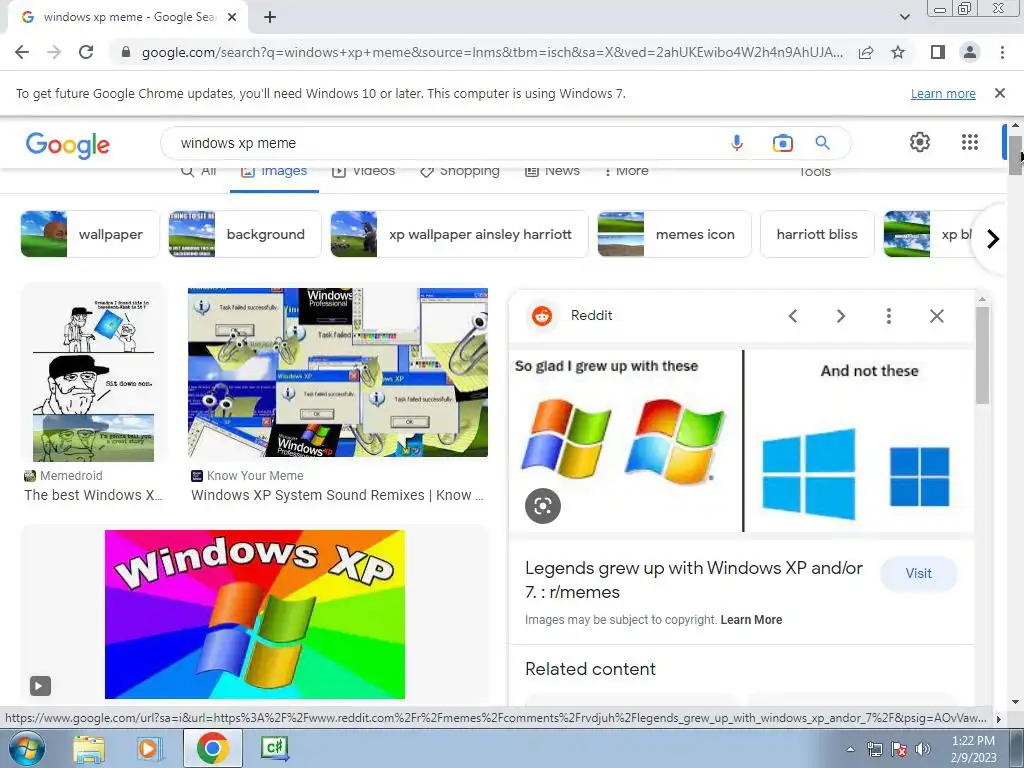Open the C# application taskbar icon
This screenshot has width=1024, height=768.
pos(274,748)
